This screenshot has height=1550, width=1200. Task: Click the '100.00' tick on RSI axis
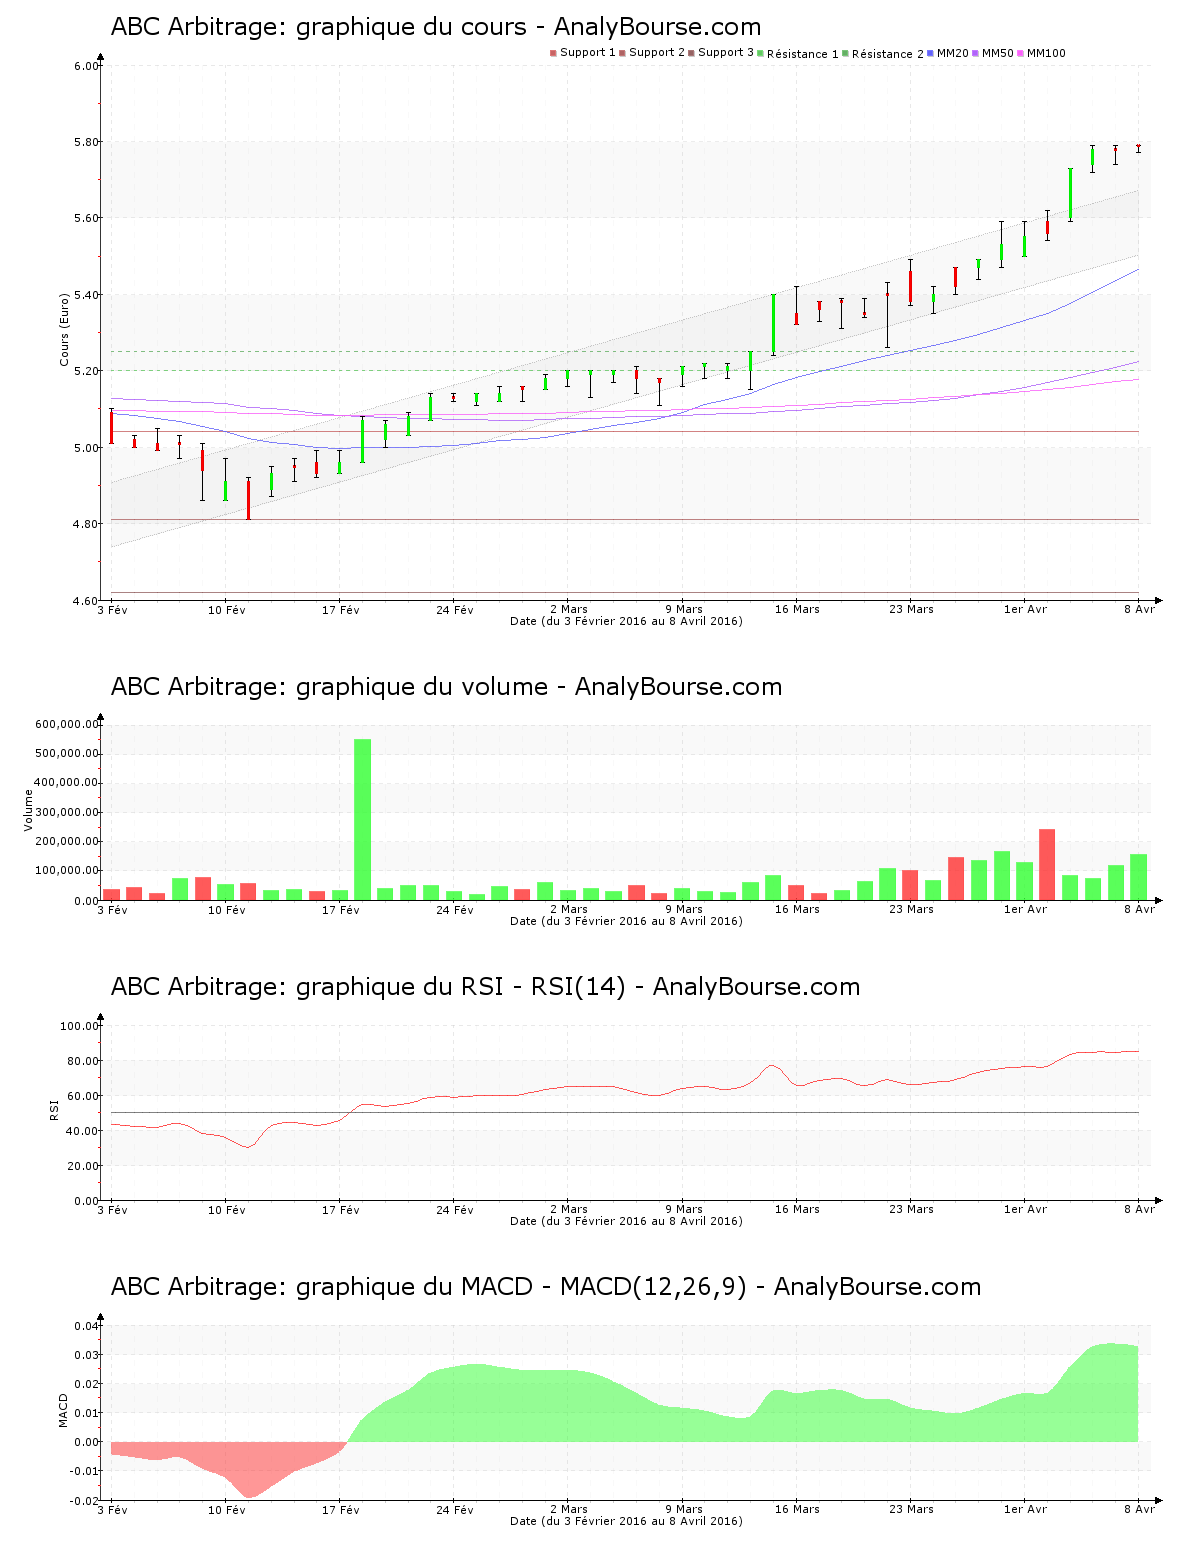click(80, 1026)
